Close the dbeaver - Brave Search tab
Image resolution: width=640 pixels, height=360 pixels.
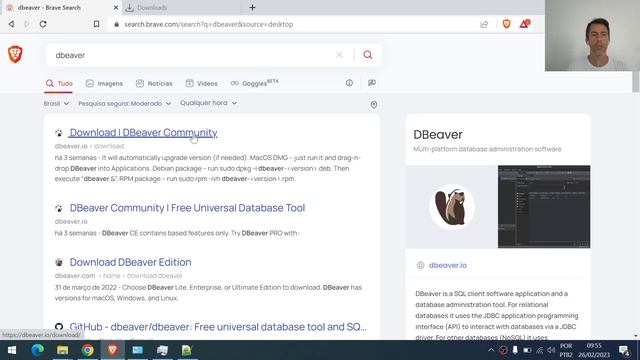(x=116, y=7)
